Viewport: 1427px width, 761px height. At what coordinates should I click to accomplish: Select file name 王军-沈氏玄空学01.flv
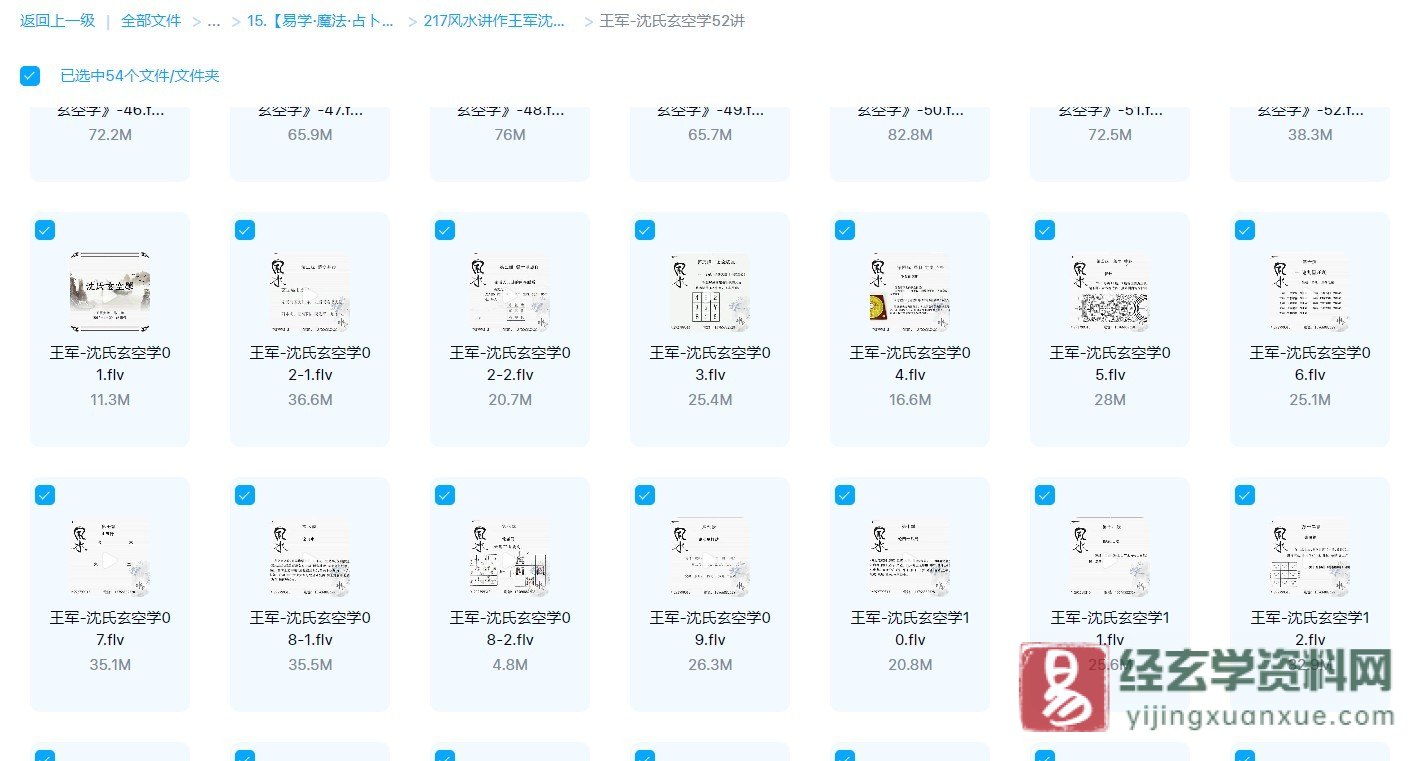click(110, 363)
